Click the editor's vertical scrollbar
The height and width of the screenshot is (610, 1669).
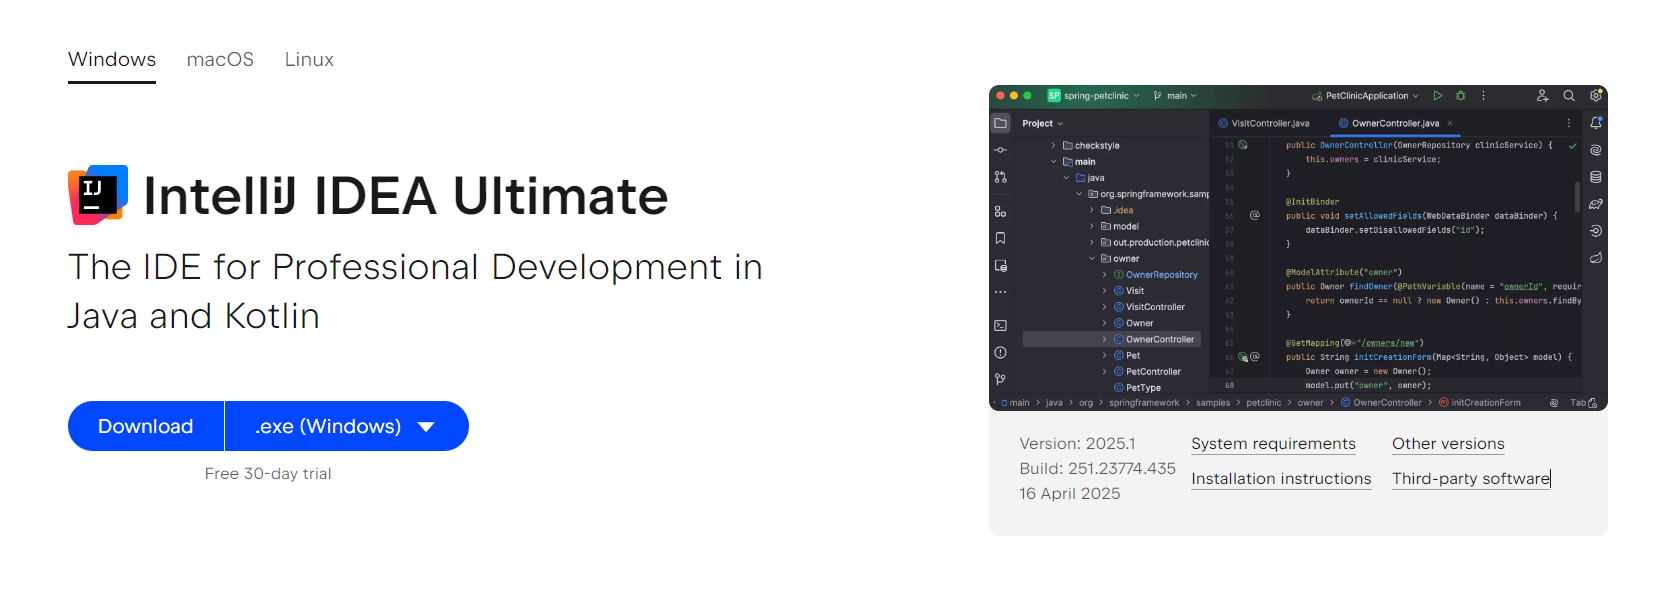[1577, 196]
